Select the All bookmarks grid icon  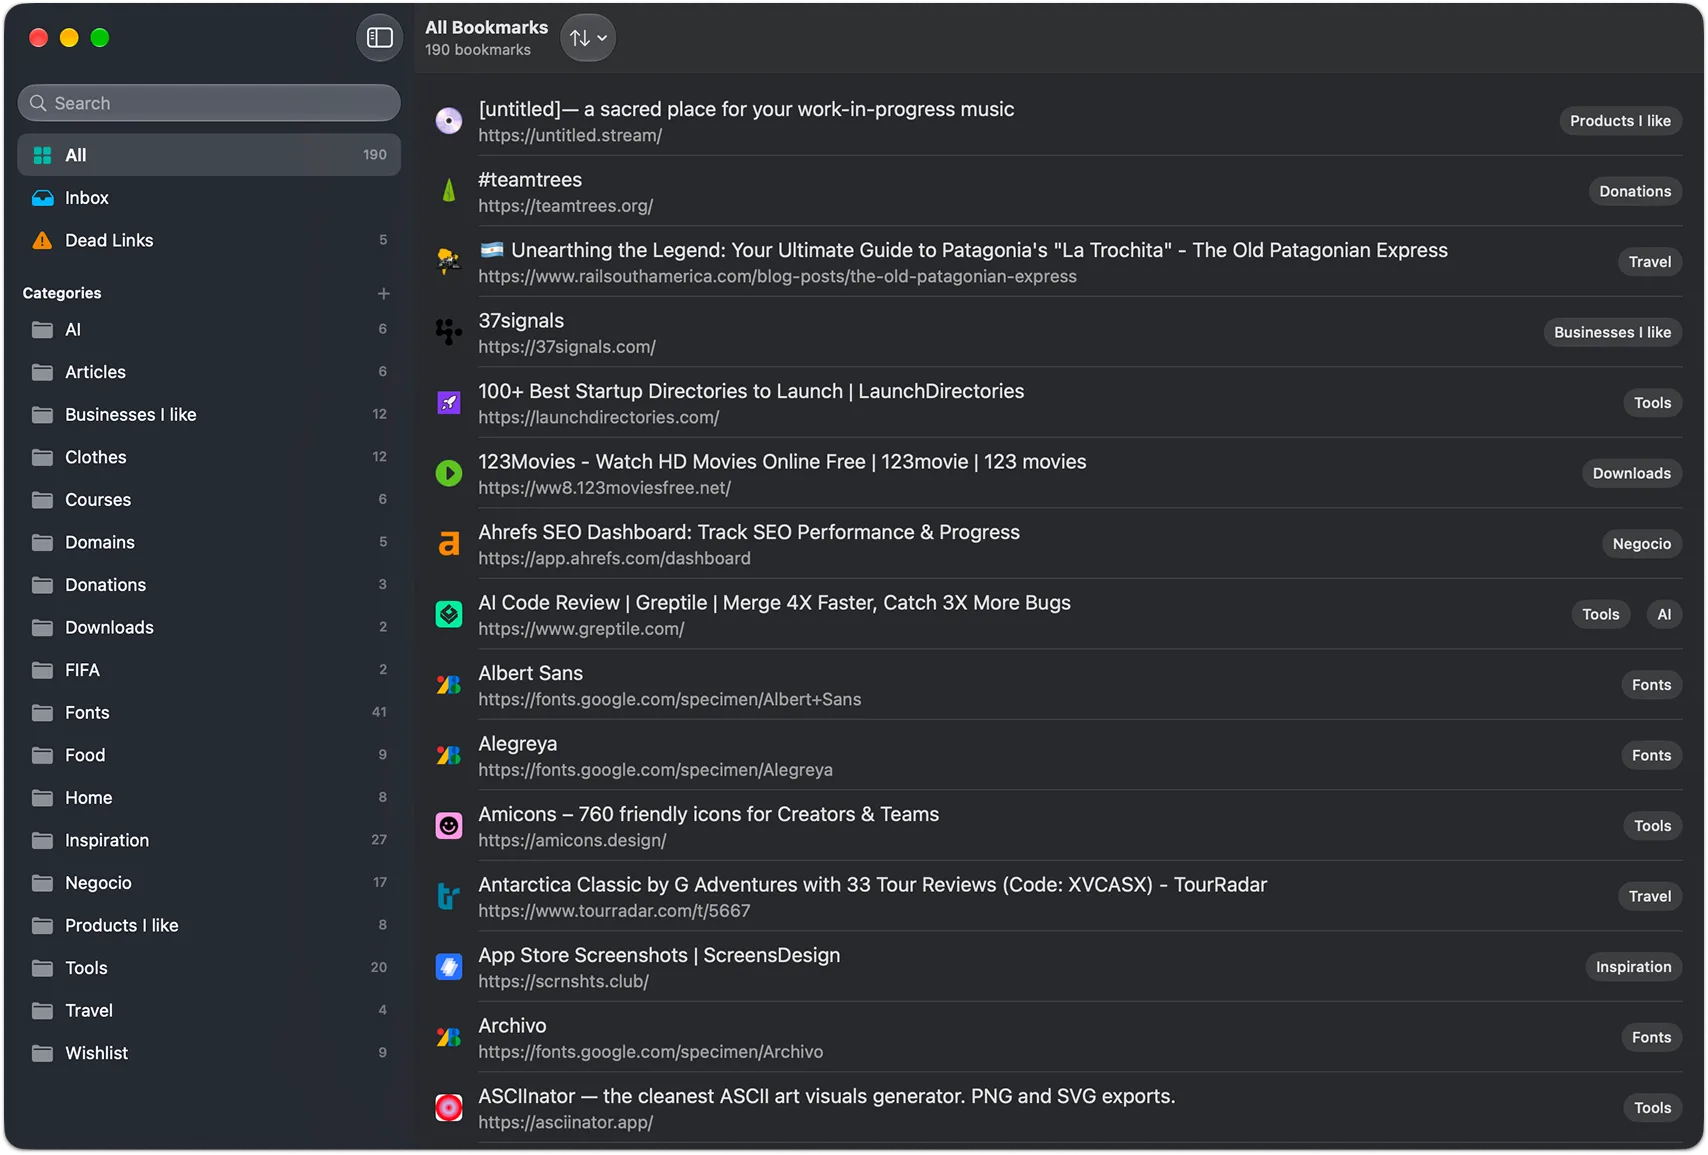coord(42,155)
